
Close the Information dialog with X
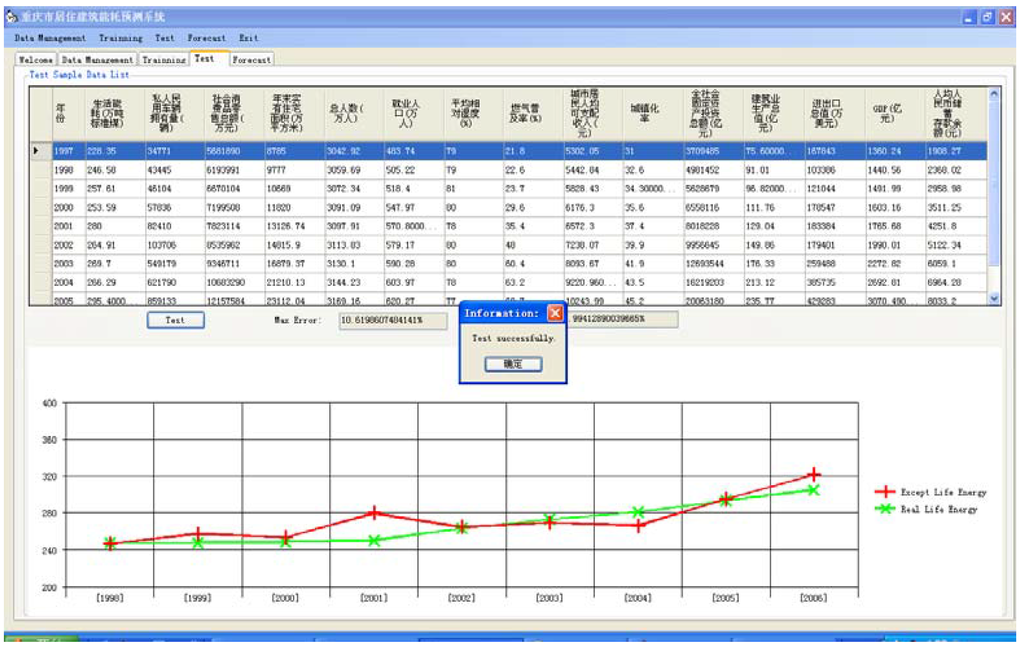pyautogui.click(x=555, y=313)
